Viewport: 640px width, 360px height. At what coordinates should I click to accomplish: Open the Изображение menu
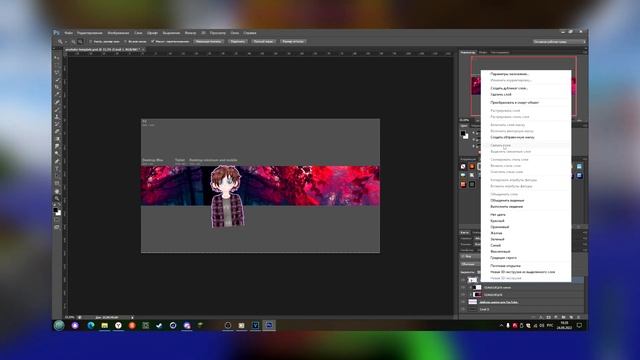118,33
